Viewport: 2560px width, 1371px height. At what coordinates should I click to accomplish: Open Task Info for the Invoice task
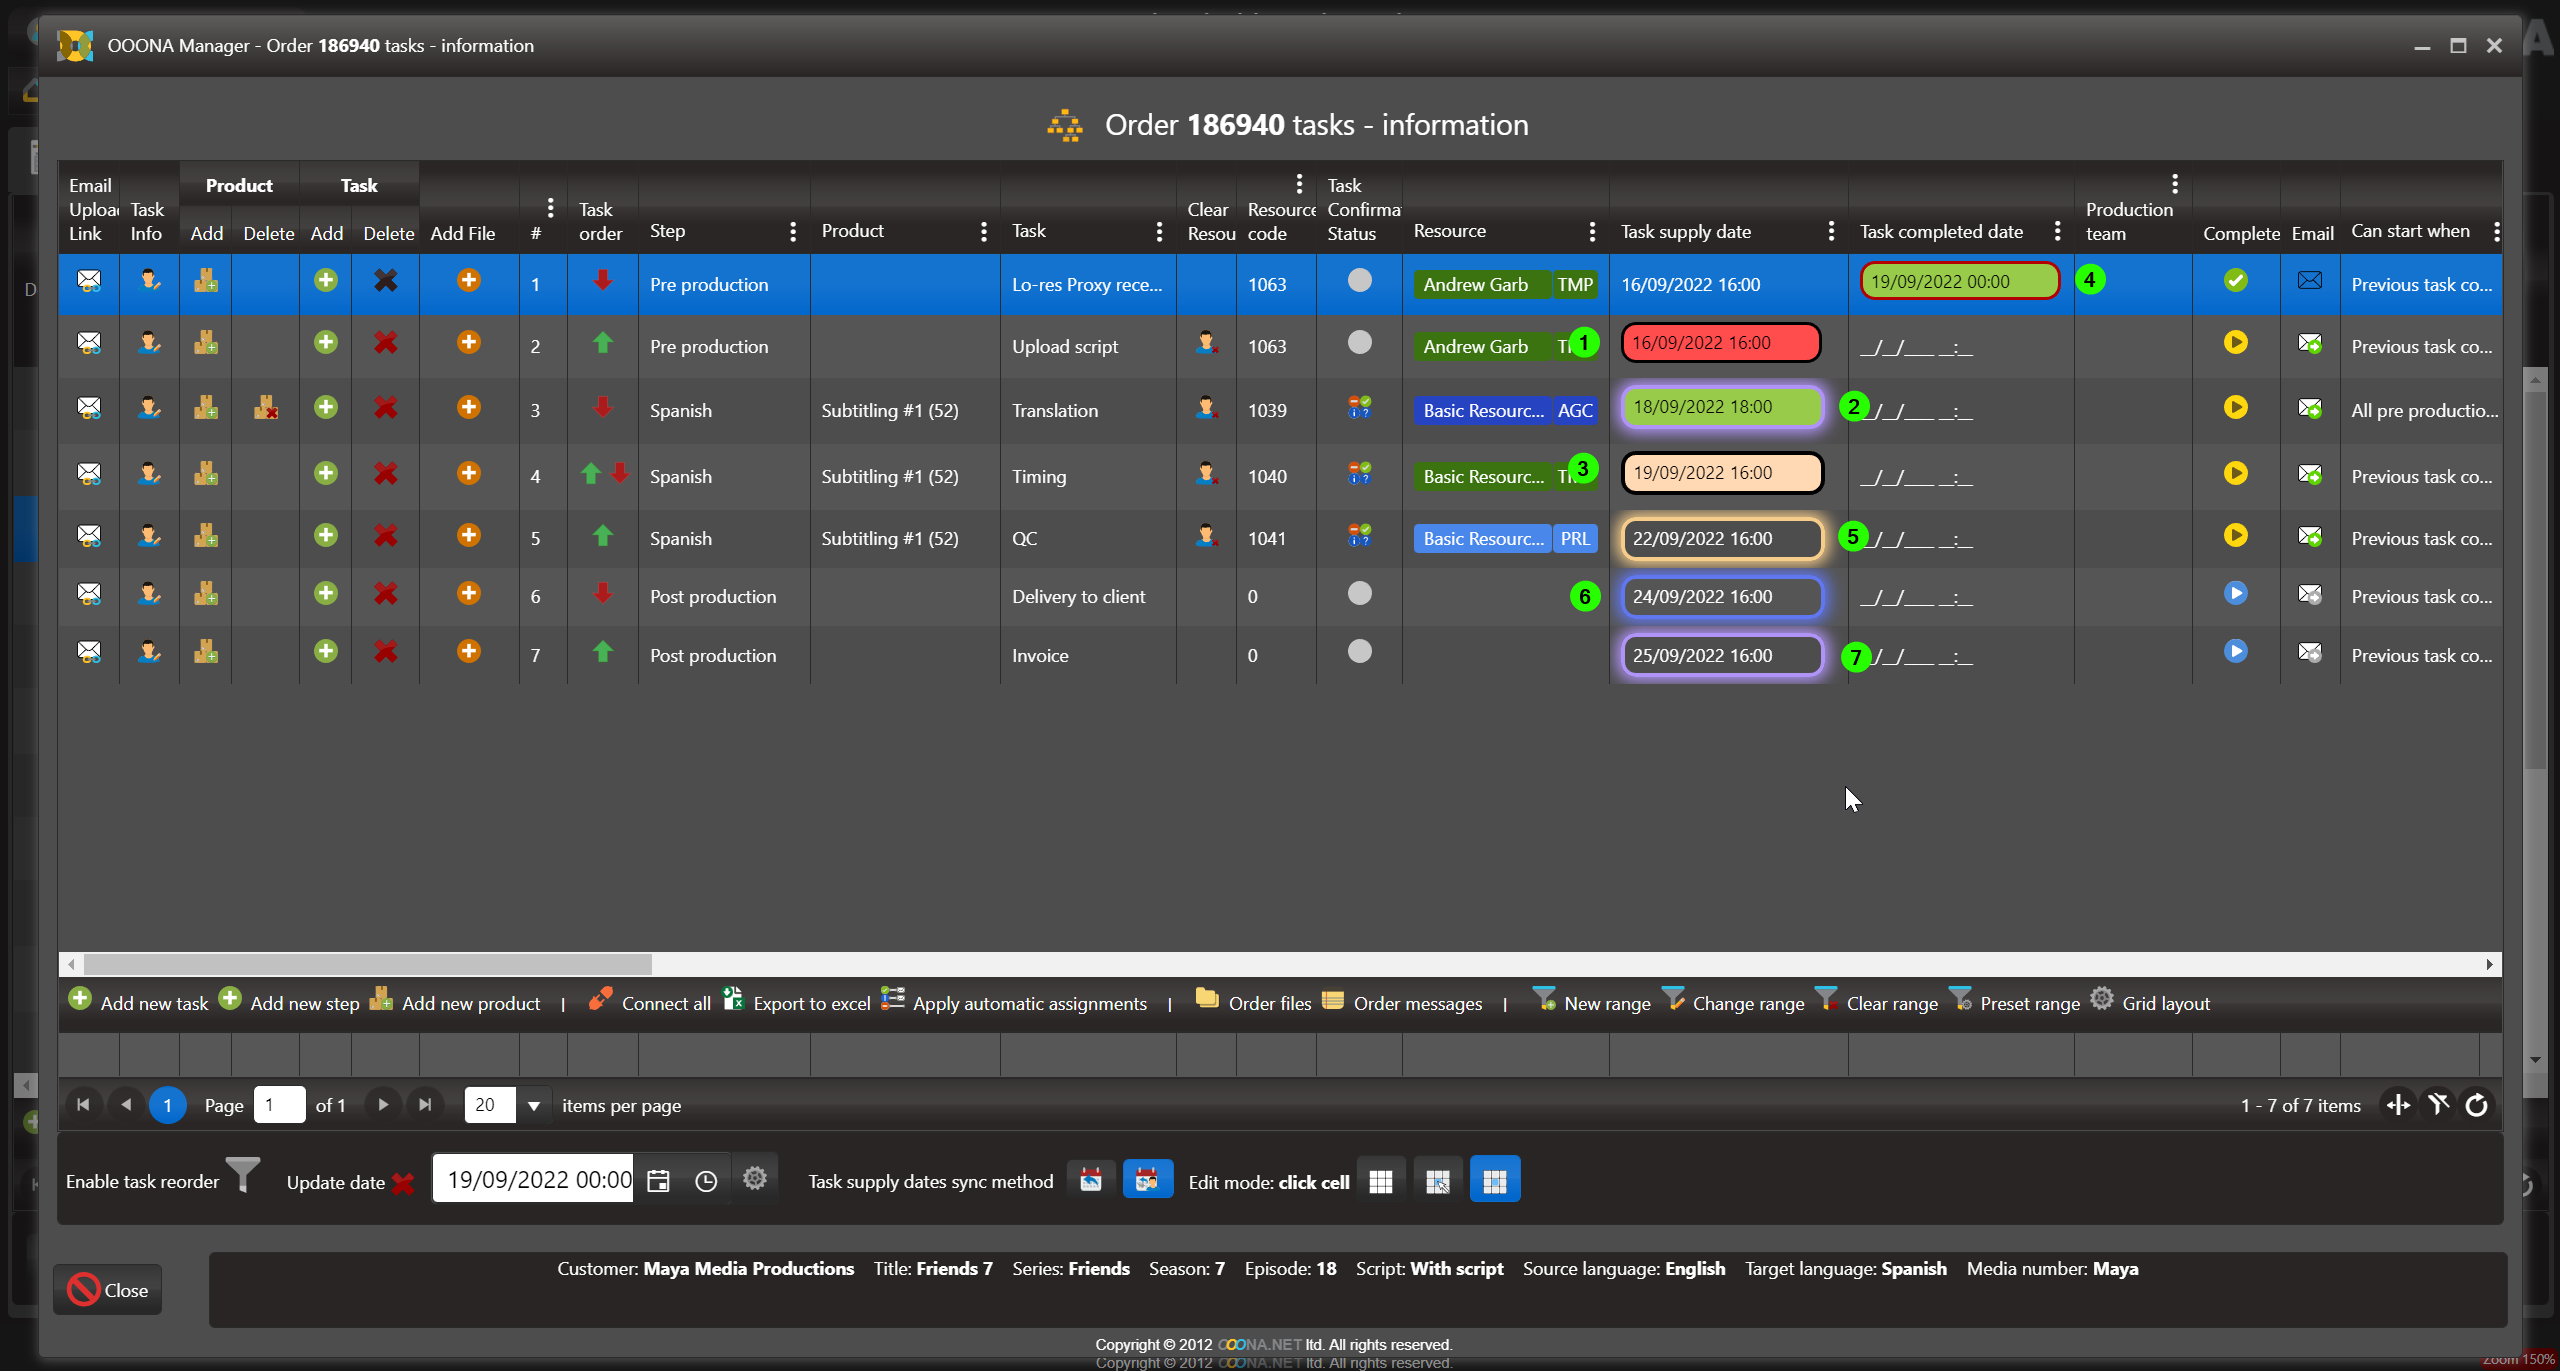(x=149, y=653)
